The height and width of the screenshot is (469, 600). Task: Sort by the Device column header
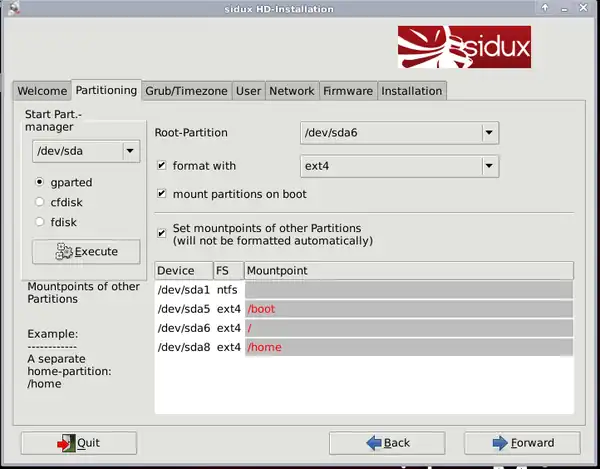pyautogui.click(x=183, y=271)
